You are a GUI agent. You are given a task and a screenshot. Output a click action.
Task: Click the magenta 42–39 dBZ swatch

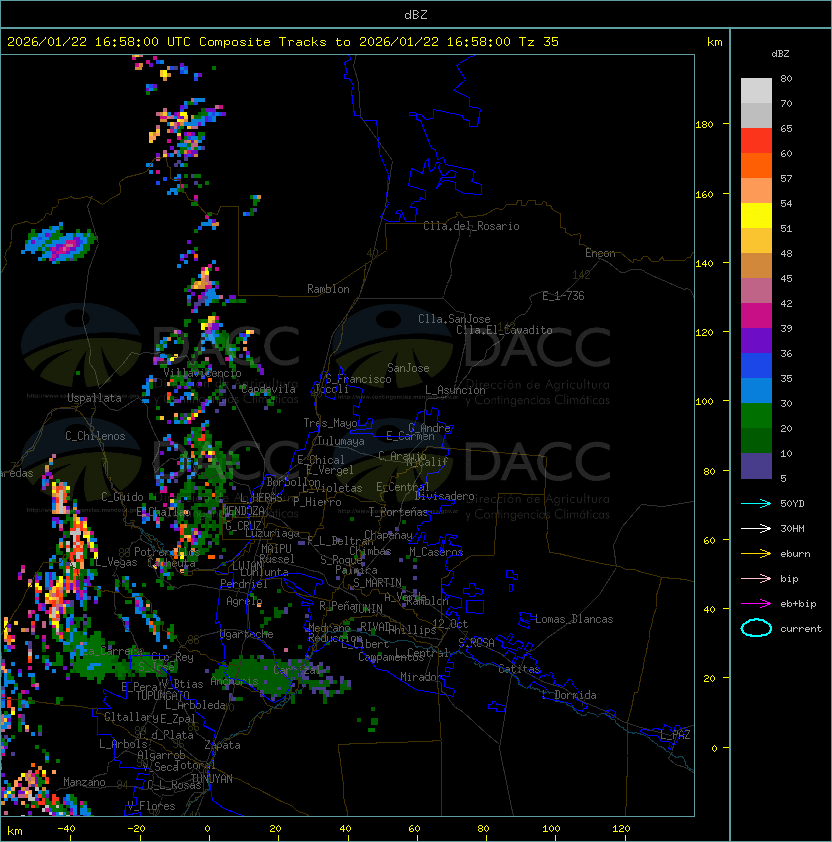click(x=756, y=315)
